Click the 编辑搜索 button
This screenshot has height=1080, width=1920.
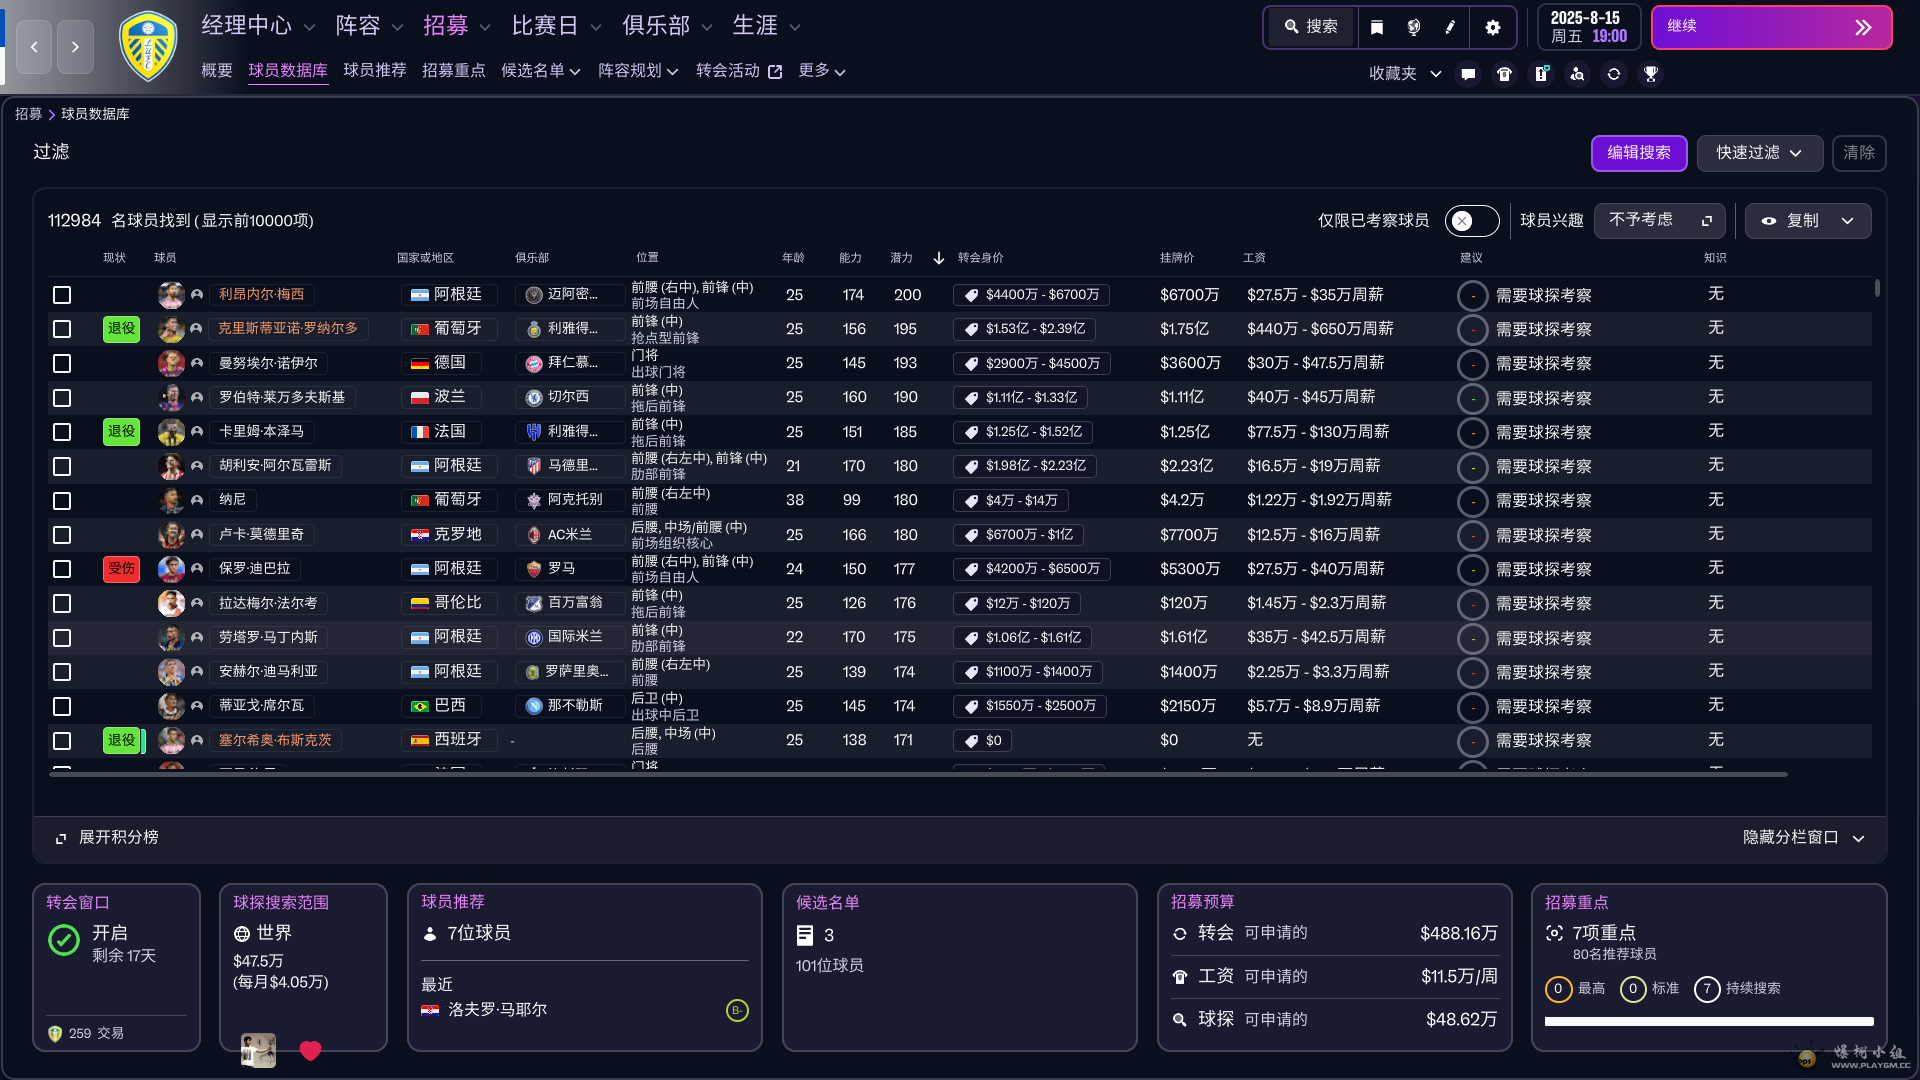tap(1639, 153)
